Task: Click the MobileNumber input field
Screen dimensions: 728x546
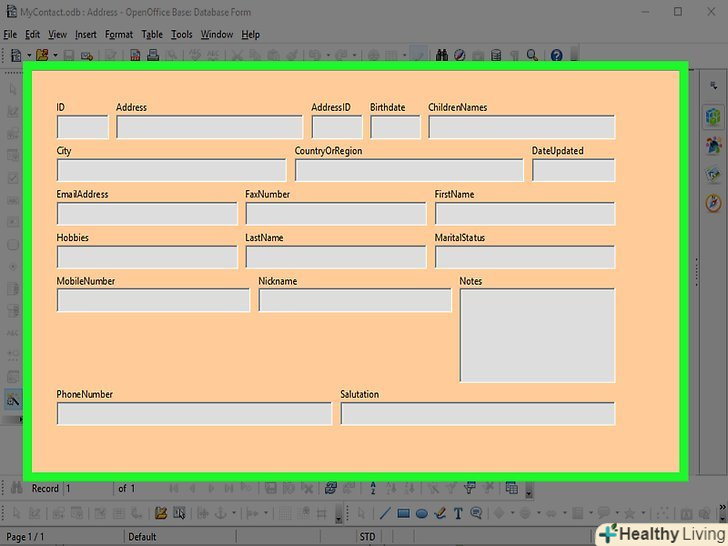Action: pyautogui.click(x=153, y=300)
